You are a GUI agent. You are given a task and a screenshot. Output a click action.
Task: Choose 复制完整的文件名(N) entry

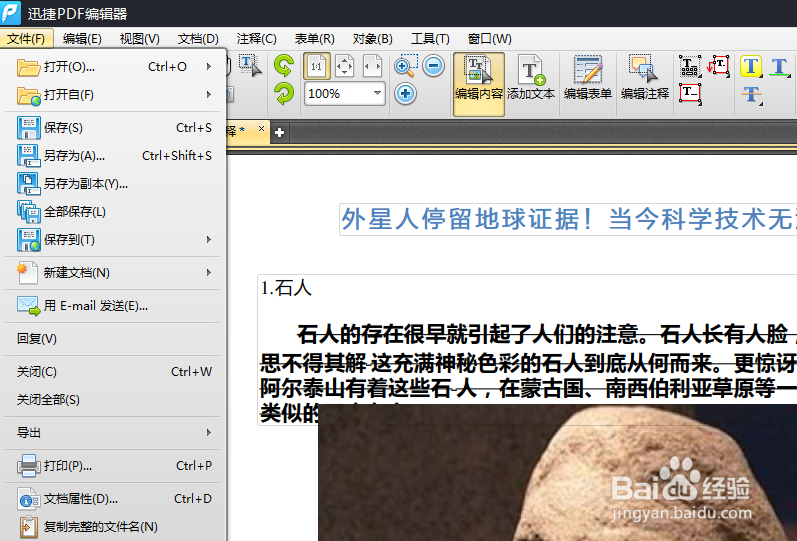click(113, 527)
